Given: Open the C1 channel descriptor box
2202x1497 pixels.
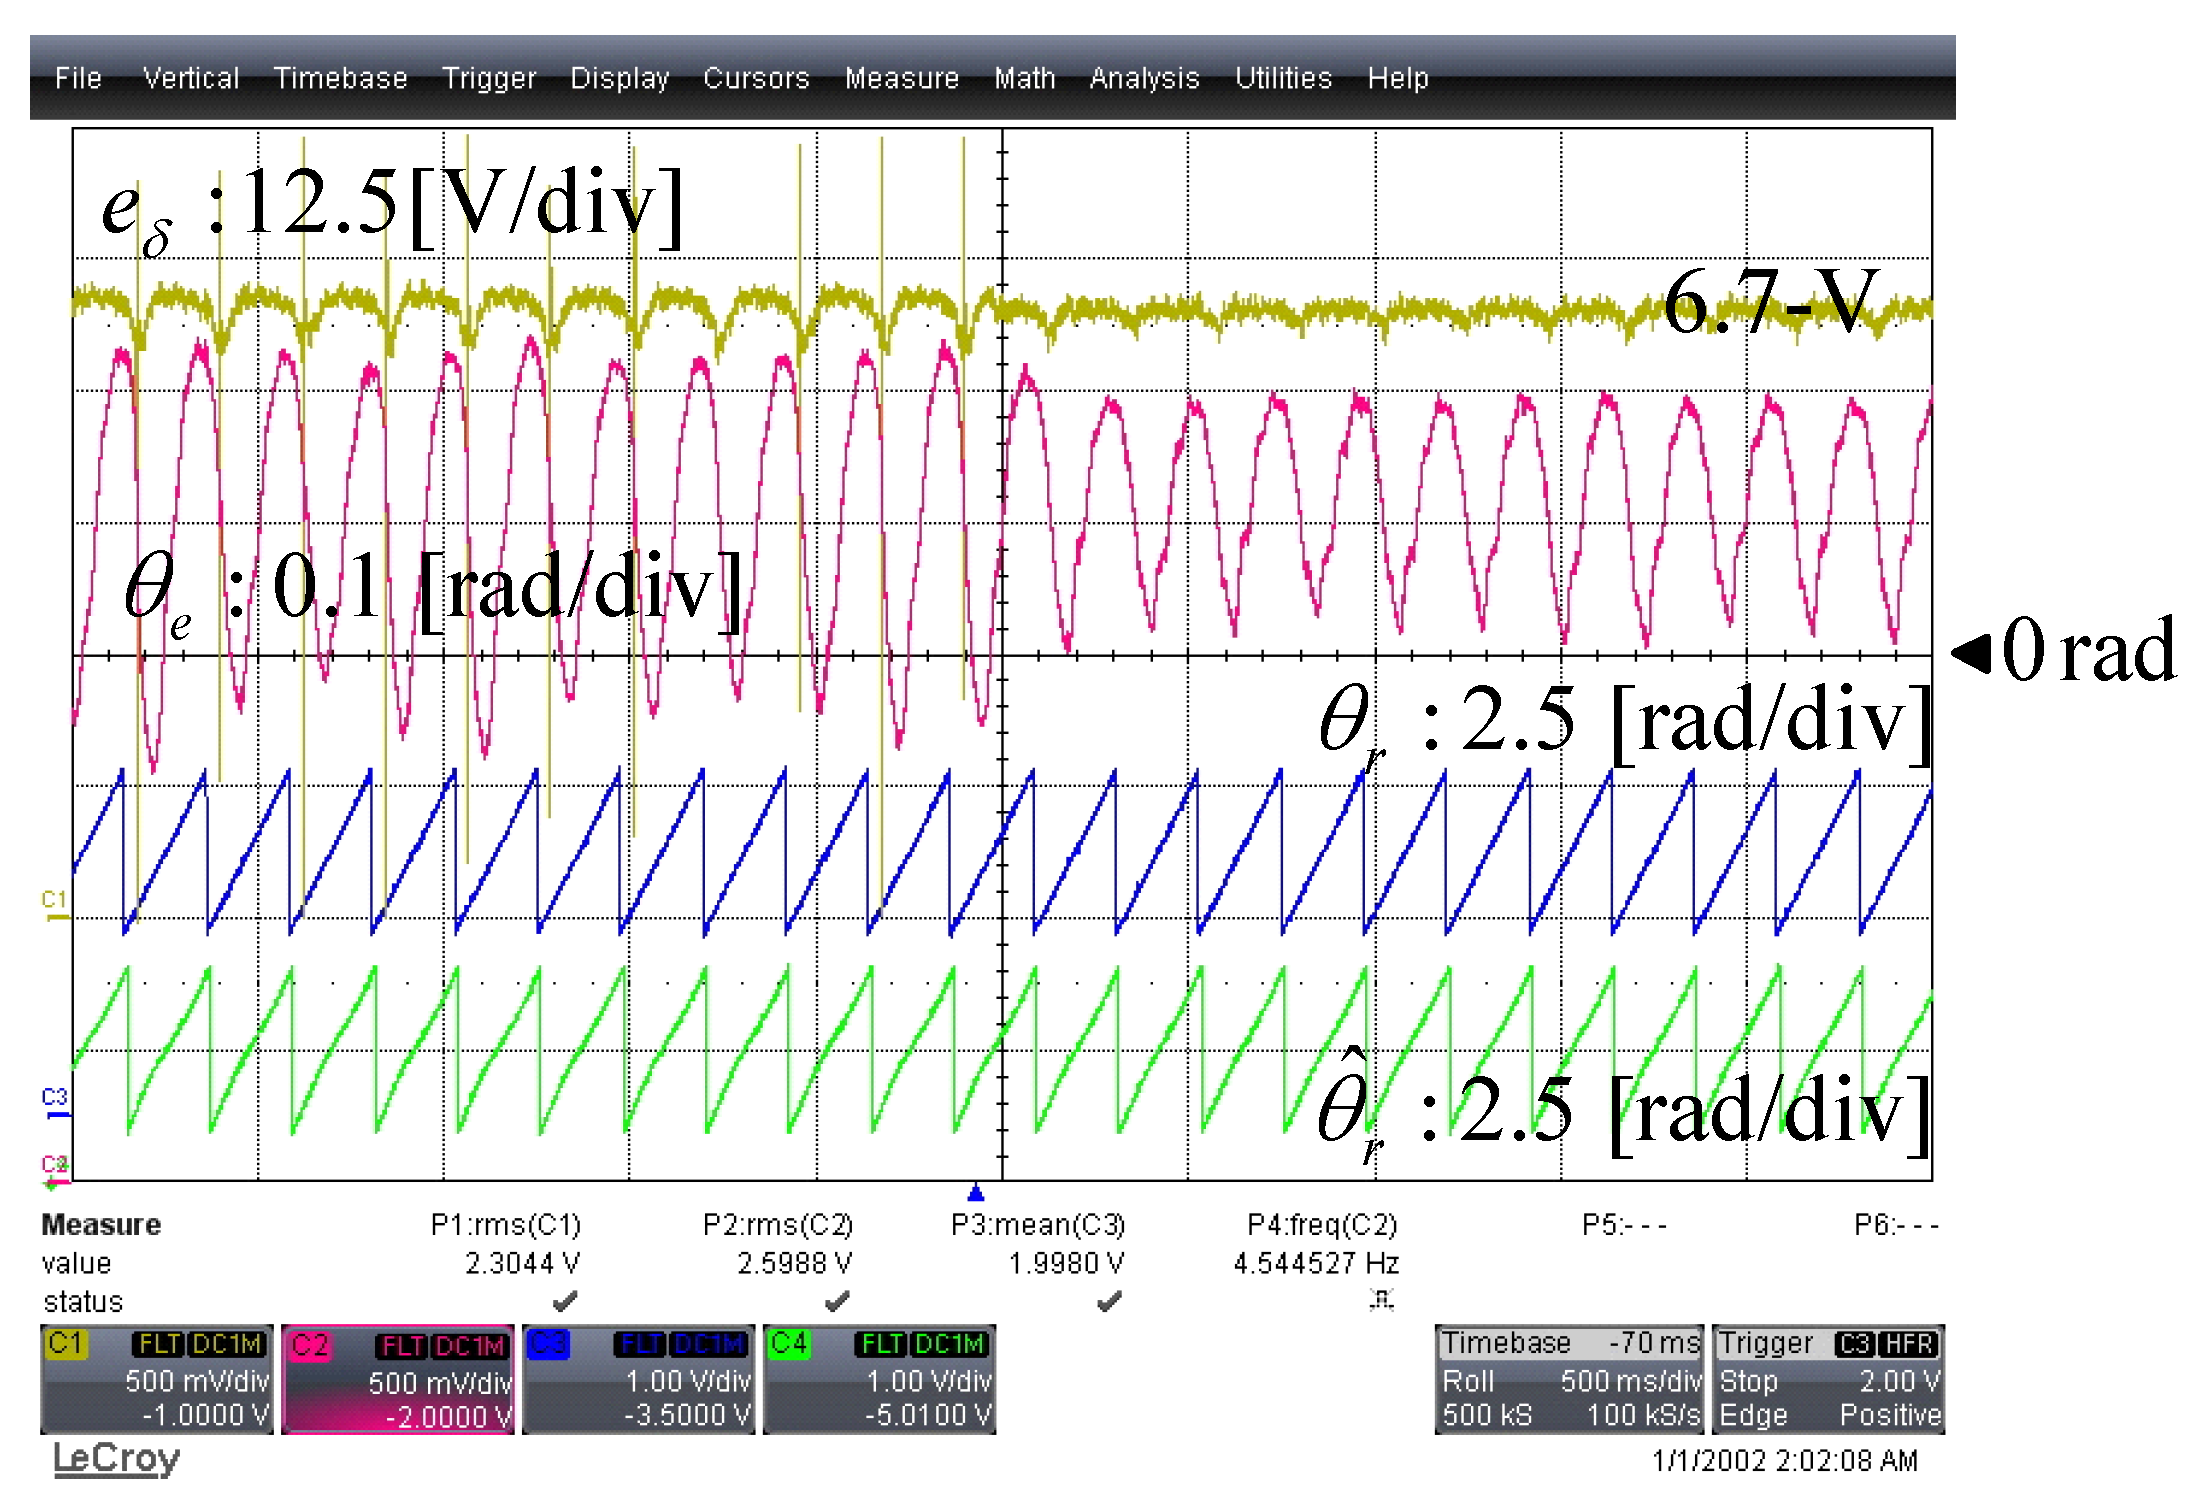Looking at the screenshot, I should 156,1379.
